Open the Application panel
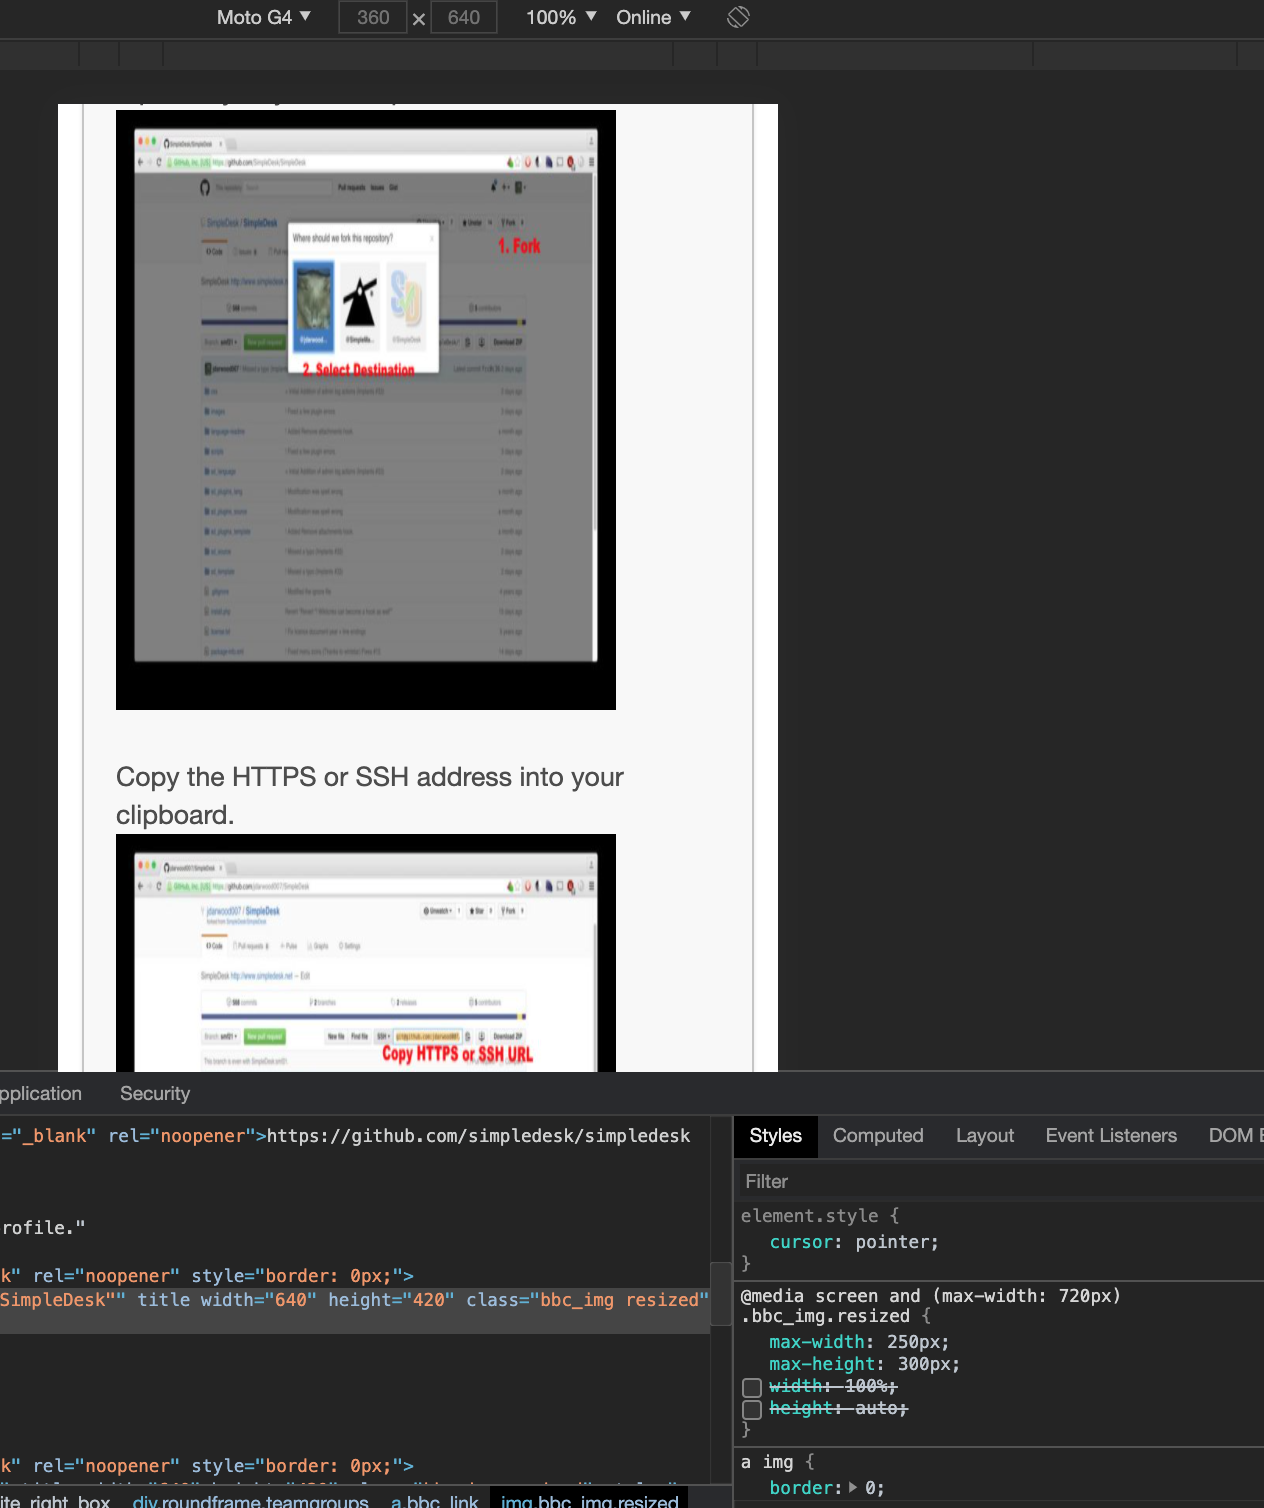 point(36,1093)
